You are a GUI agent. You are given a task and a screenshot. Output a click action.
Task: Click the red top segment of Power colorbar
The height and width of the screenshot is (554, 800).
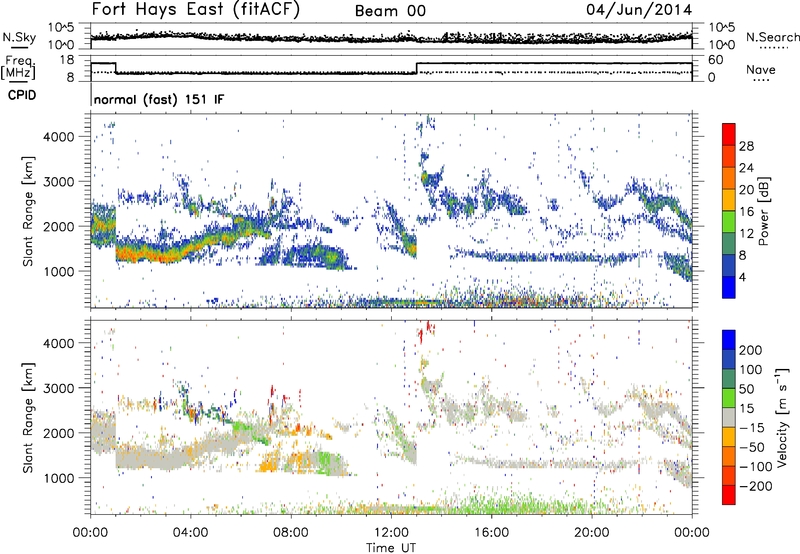[x=729, y=134]
